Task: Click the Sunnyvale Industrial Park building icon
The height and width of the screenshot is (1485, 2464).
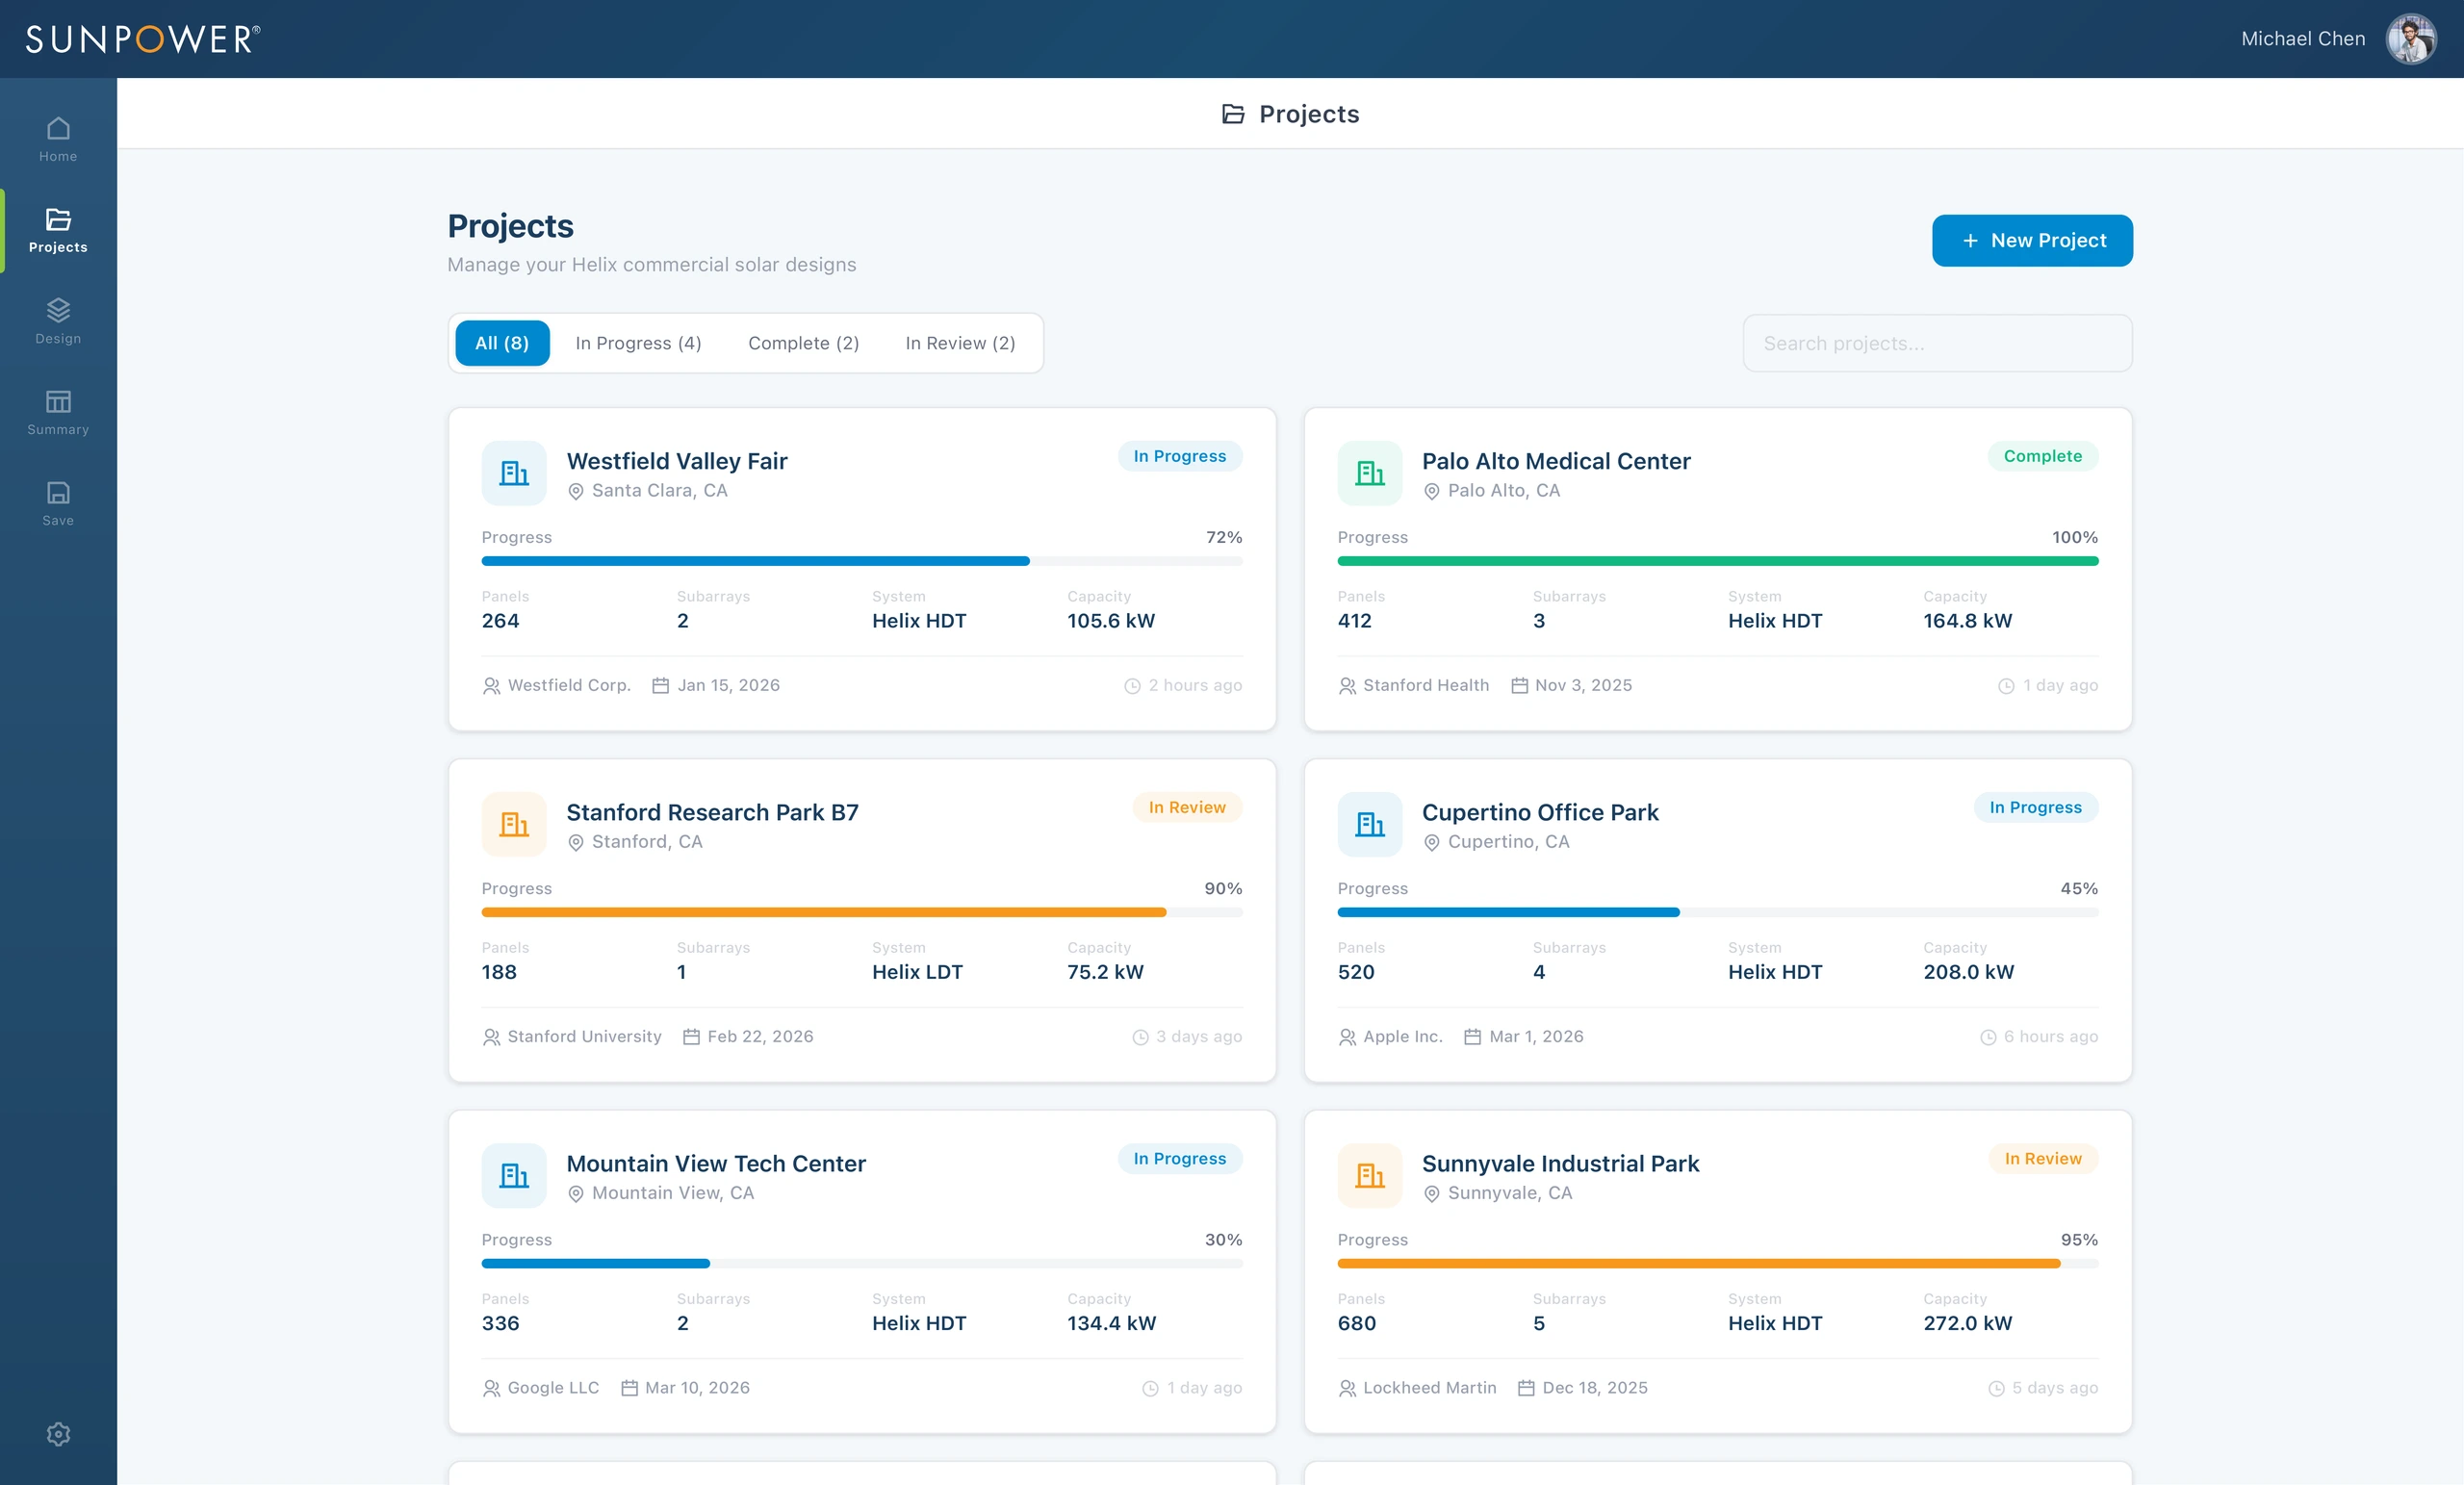Action: pos(1370,1175)
